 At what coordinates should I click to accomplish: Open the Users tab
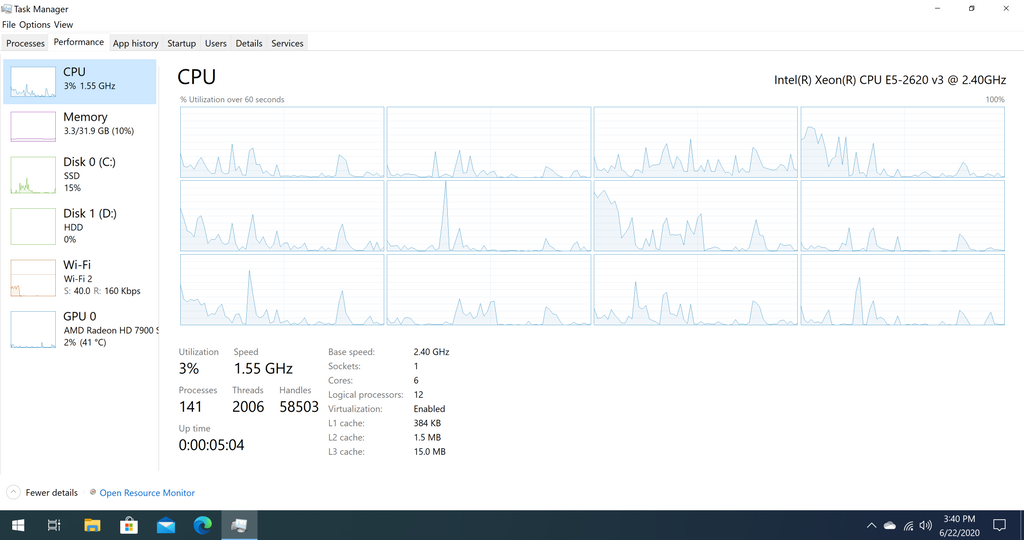tap(216, 43)
